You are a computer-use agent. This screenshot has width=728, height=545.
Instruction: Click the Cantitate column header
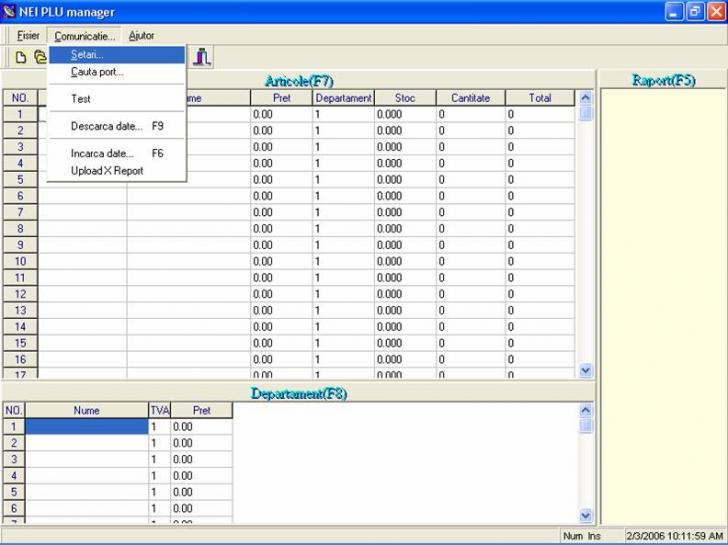pyautogui.click(x=470, y=98)
